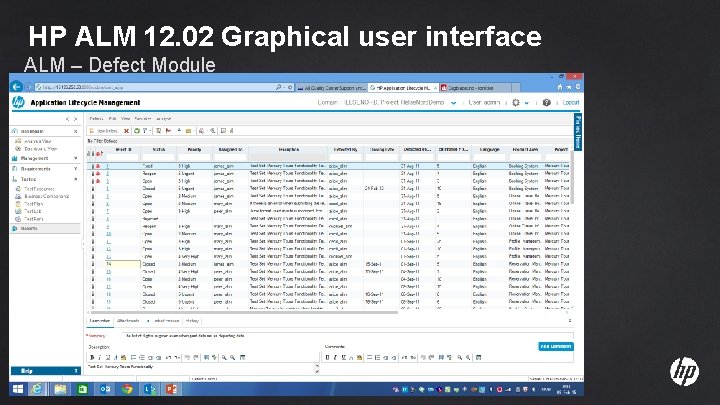720x405 pixels.
Task: Collapse the Testing sidebar section
Action: [x=76, y=179]
